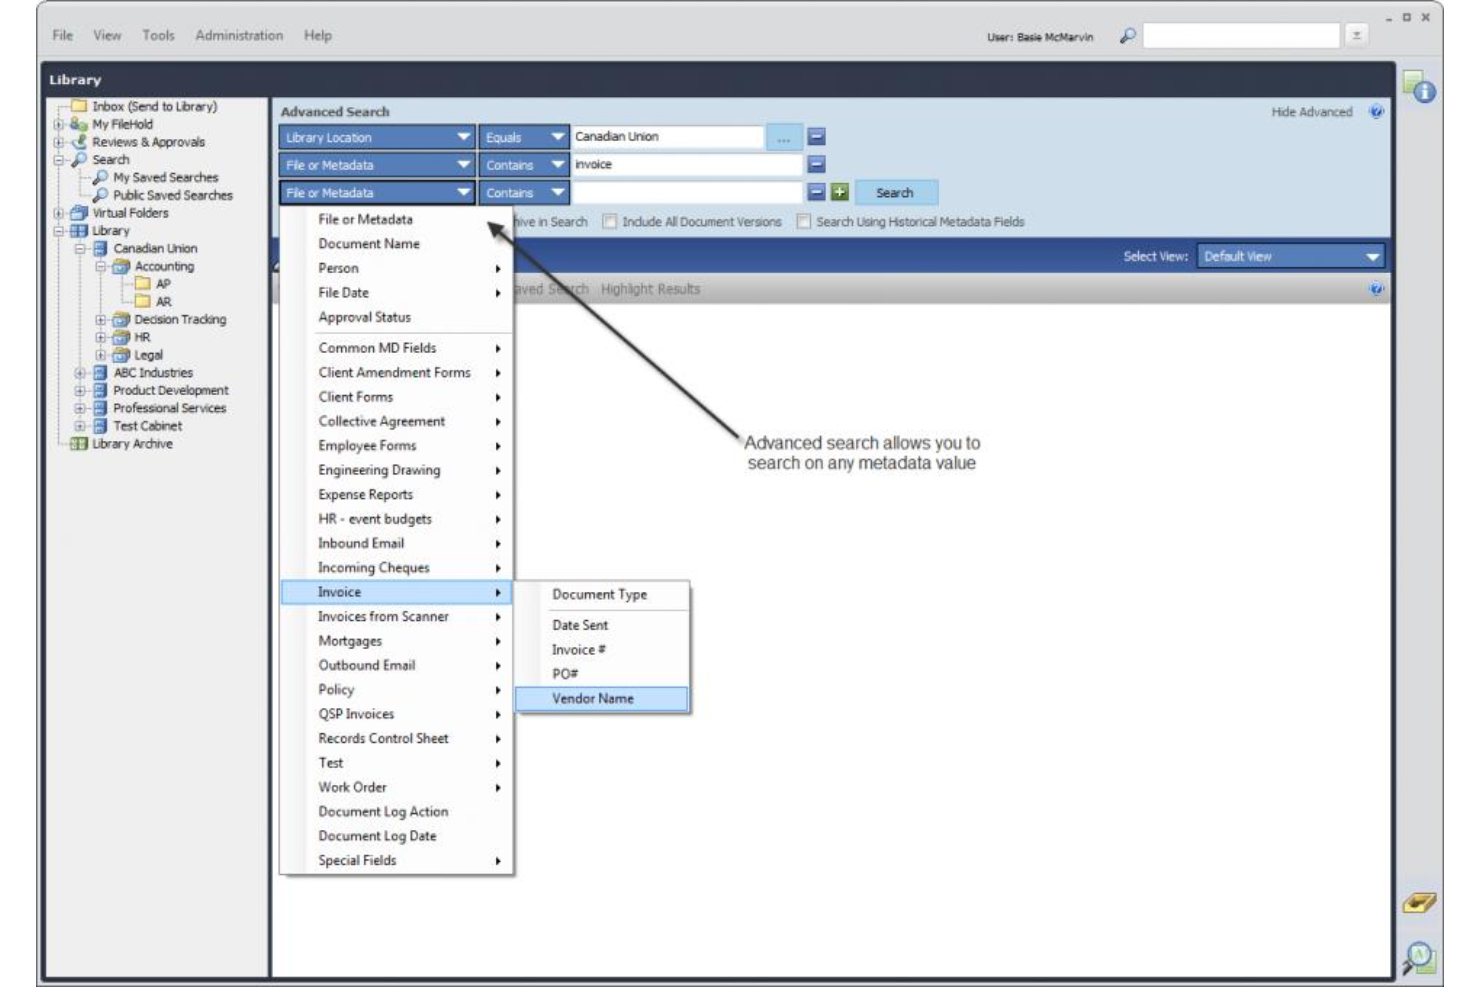Open the File menu
The image size is (1480, 987).
(x=62, y=35)
